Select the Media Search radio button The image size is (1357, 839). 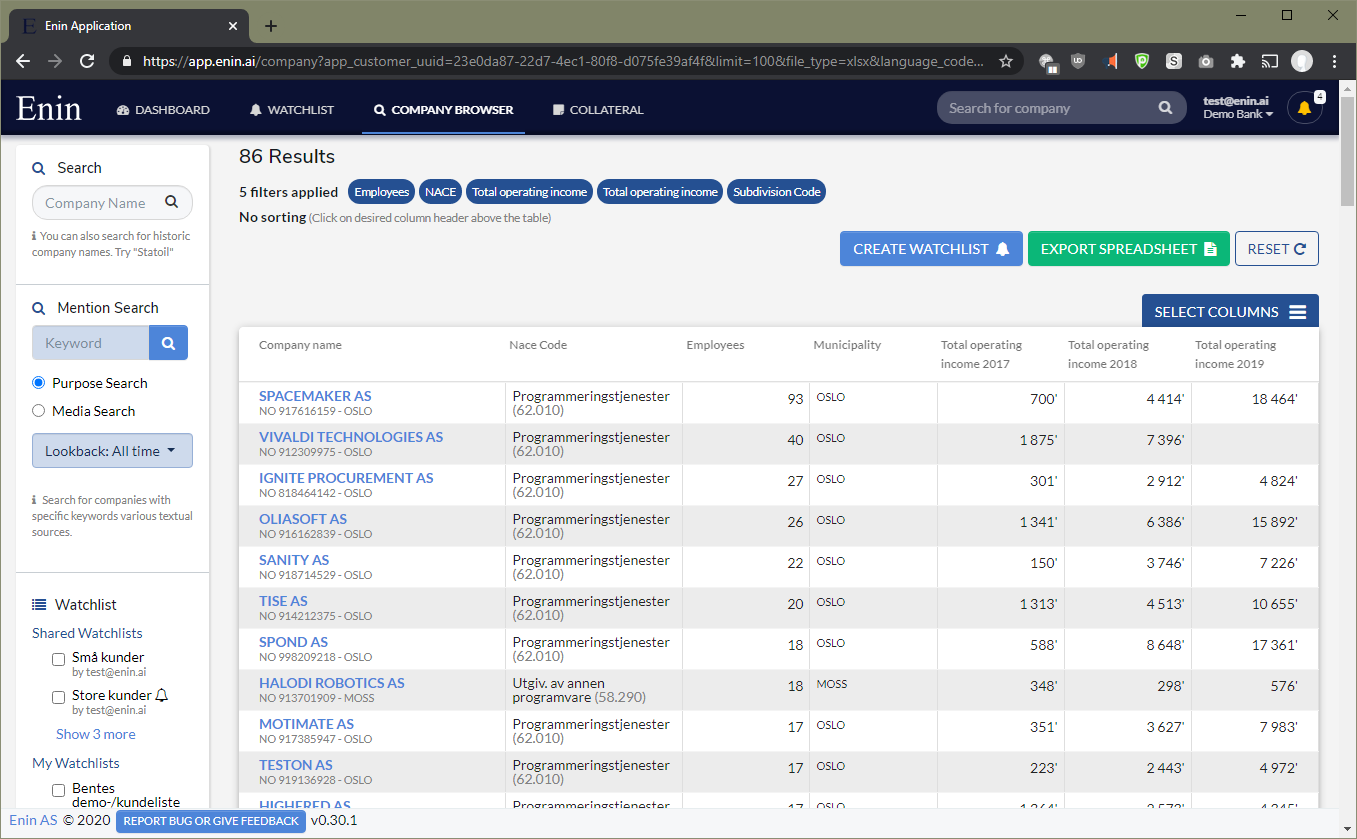(39, 411)
